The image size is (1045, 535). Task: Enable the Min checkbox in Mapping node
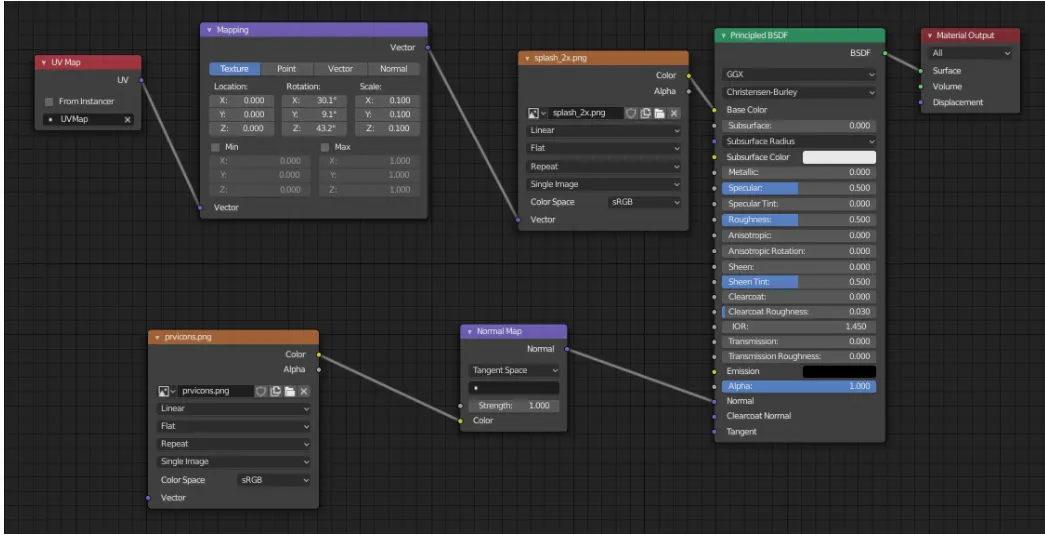[x=215, y=147]
